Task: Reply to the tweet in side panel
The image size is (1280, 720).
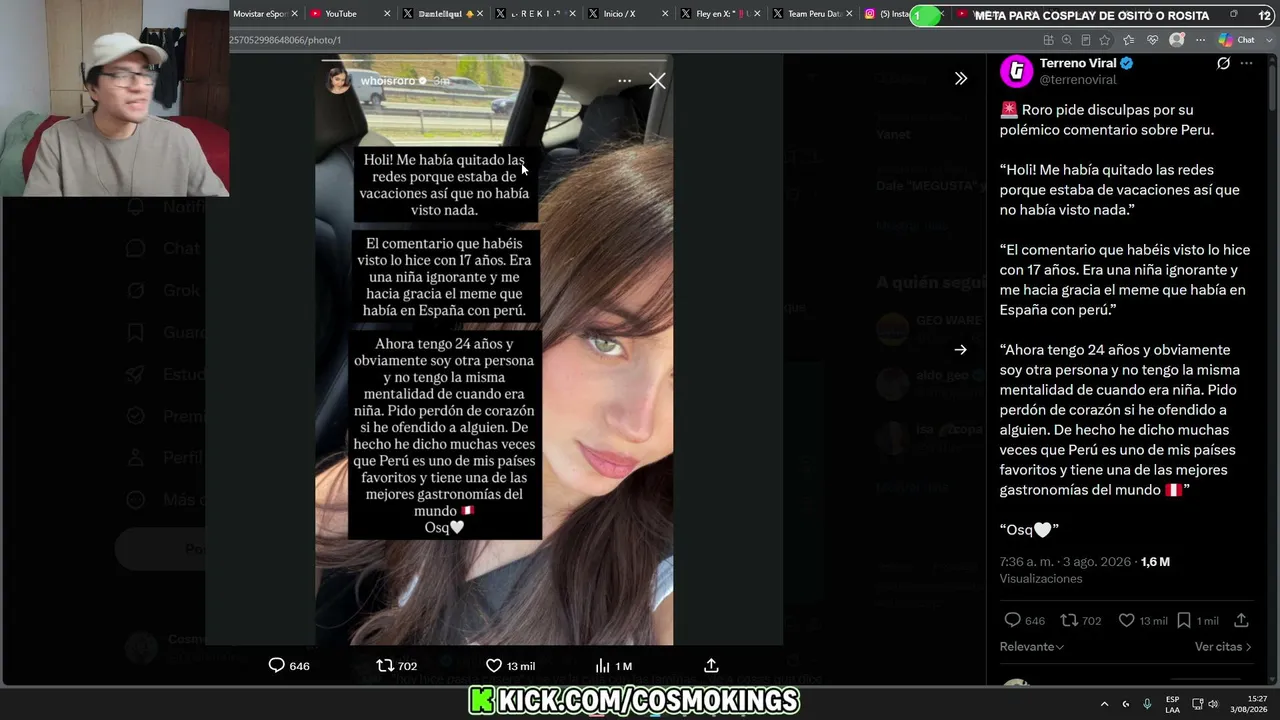Action: point(1012,620)
